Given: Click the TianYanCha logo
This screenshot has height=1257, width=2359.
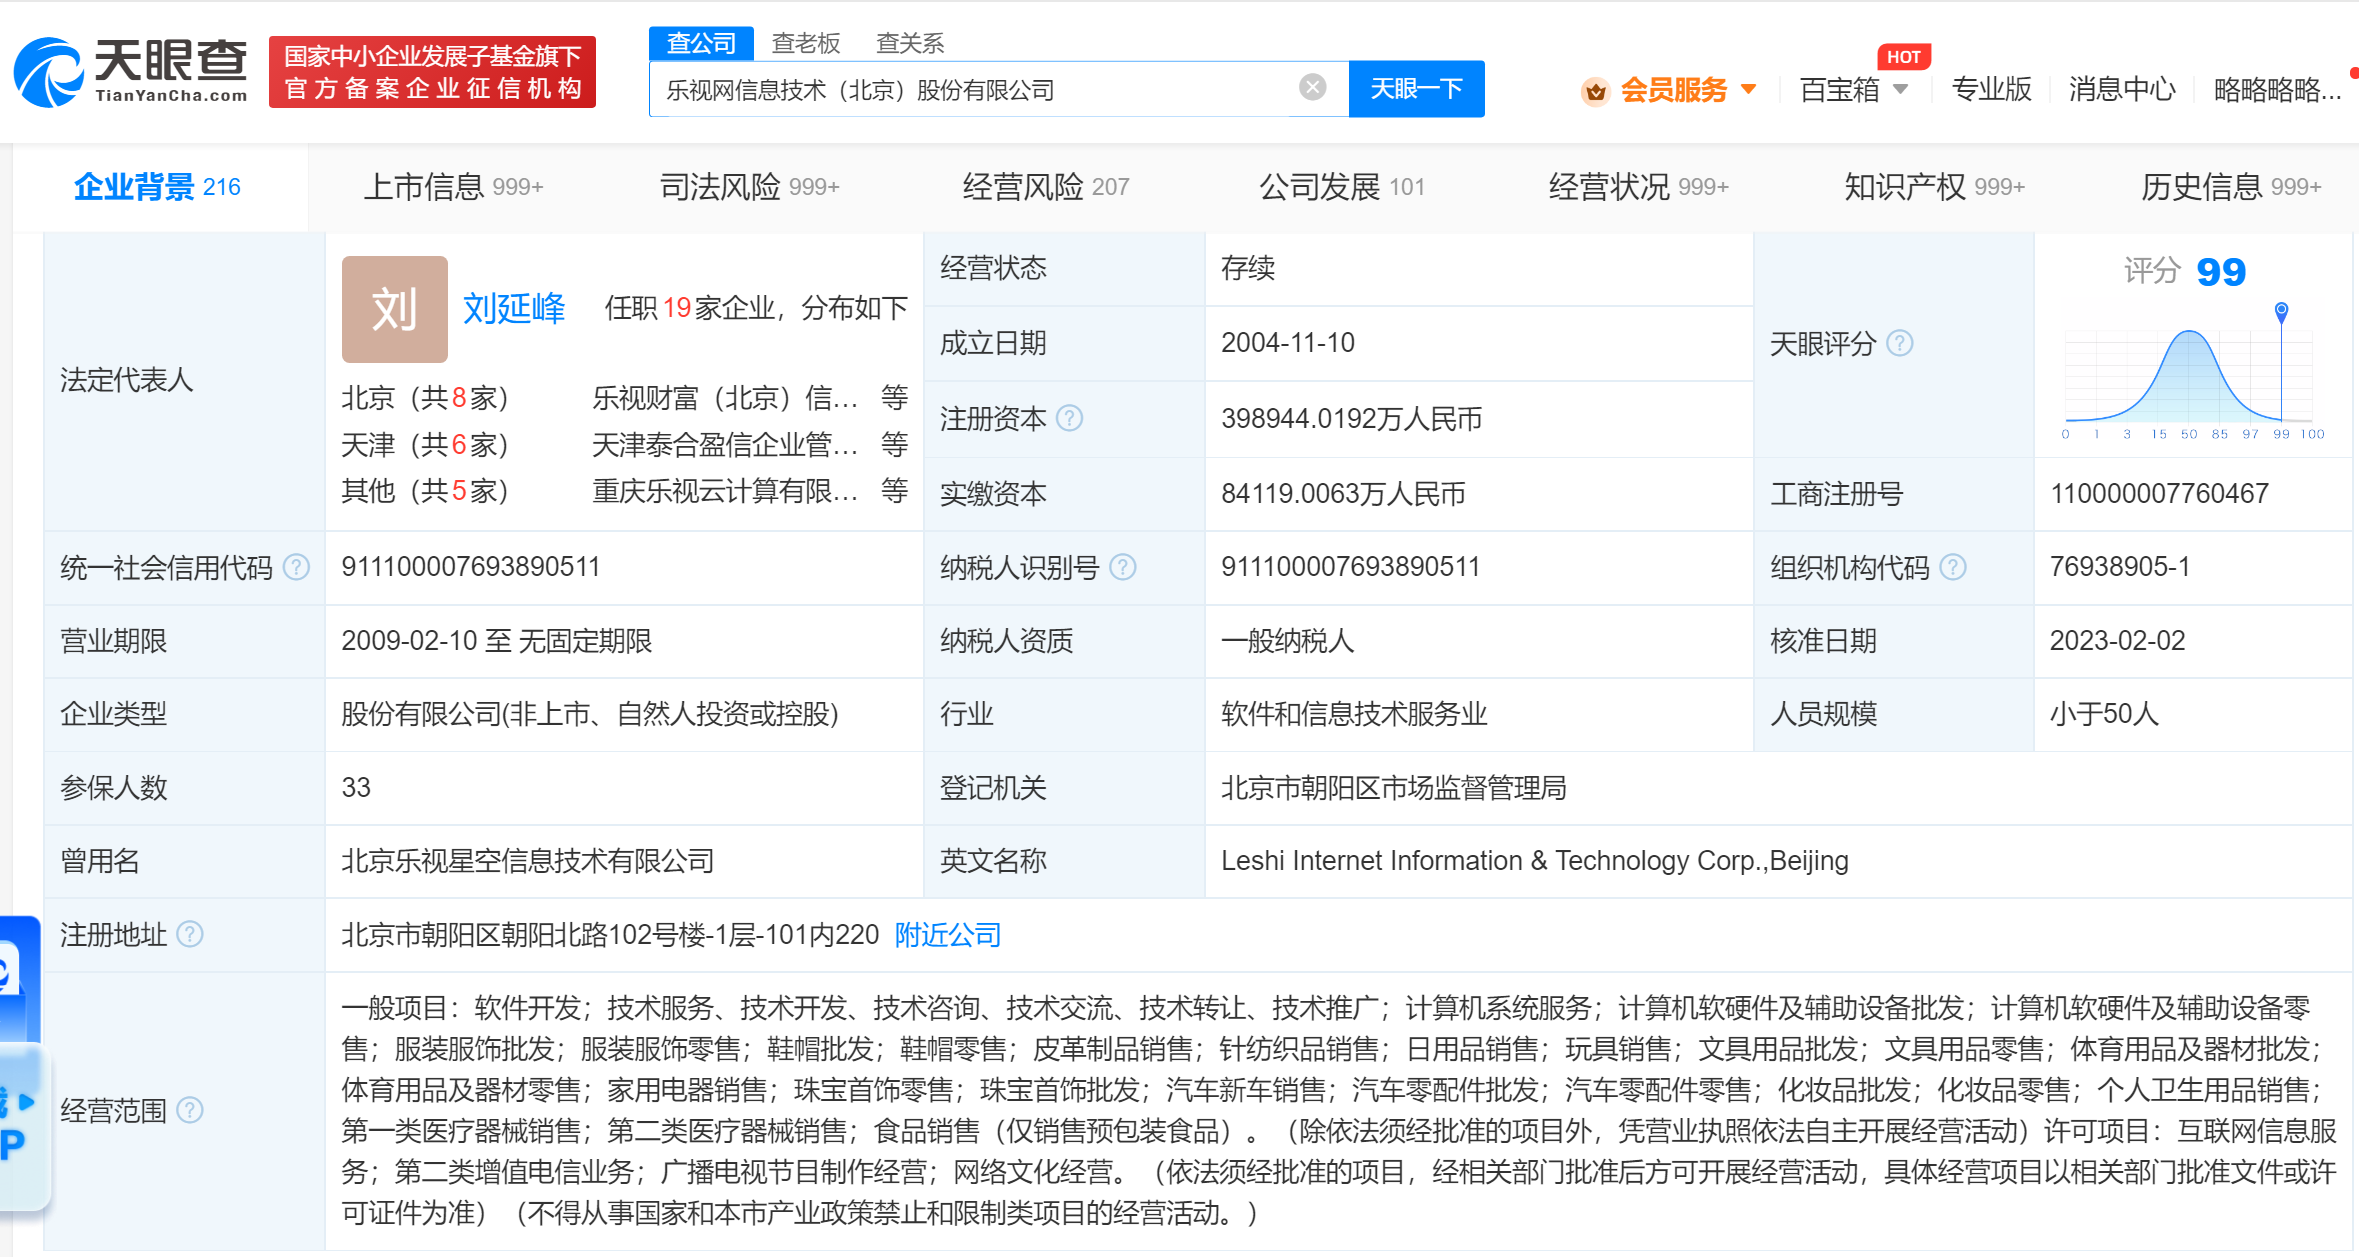Looking at the screenshot, I should coord(131,71).
